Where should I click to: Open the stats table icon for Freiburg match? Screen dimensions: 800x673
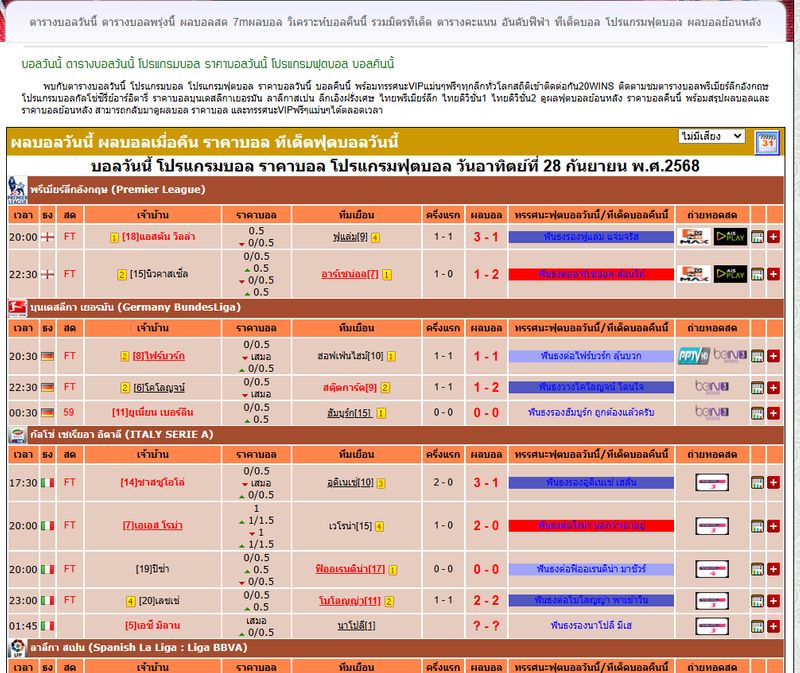click(757, 356)
